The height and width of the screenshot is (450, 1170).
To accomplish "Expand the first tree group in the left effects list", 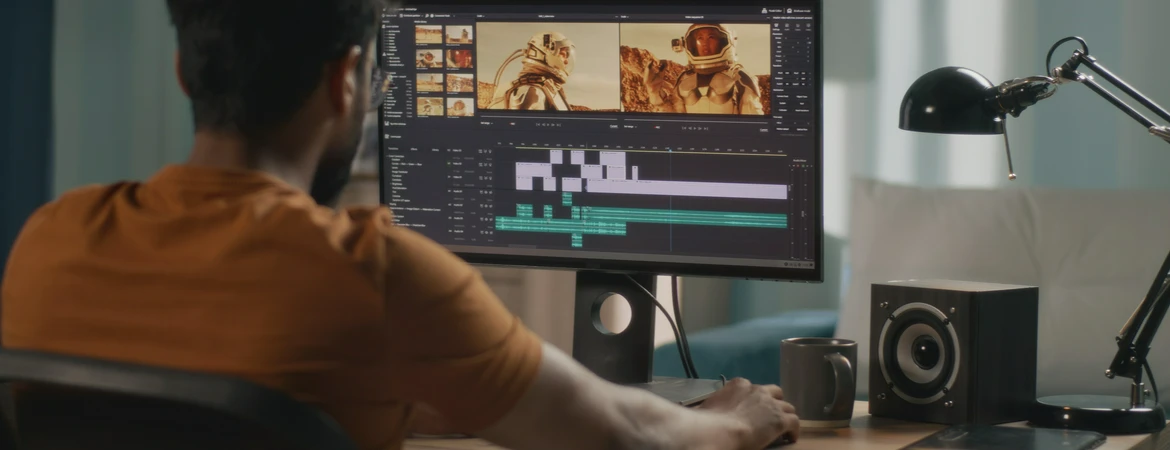I will click(387, 157).
